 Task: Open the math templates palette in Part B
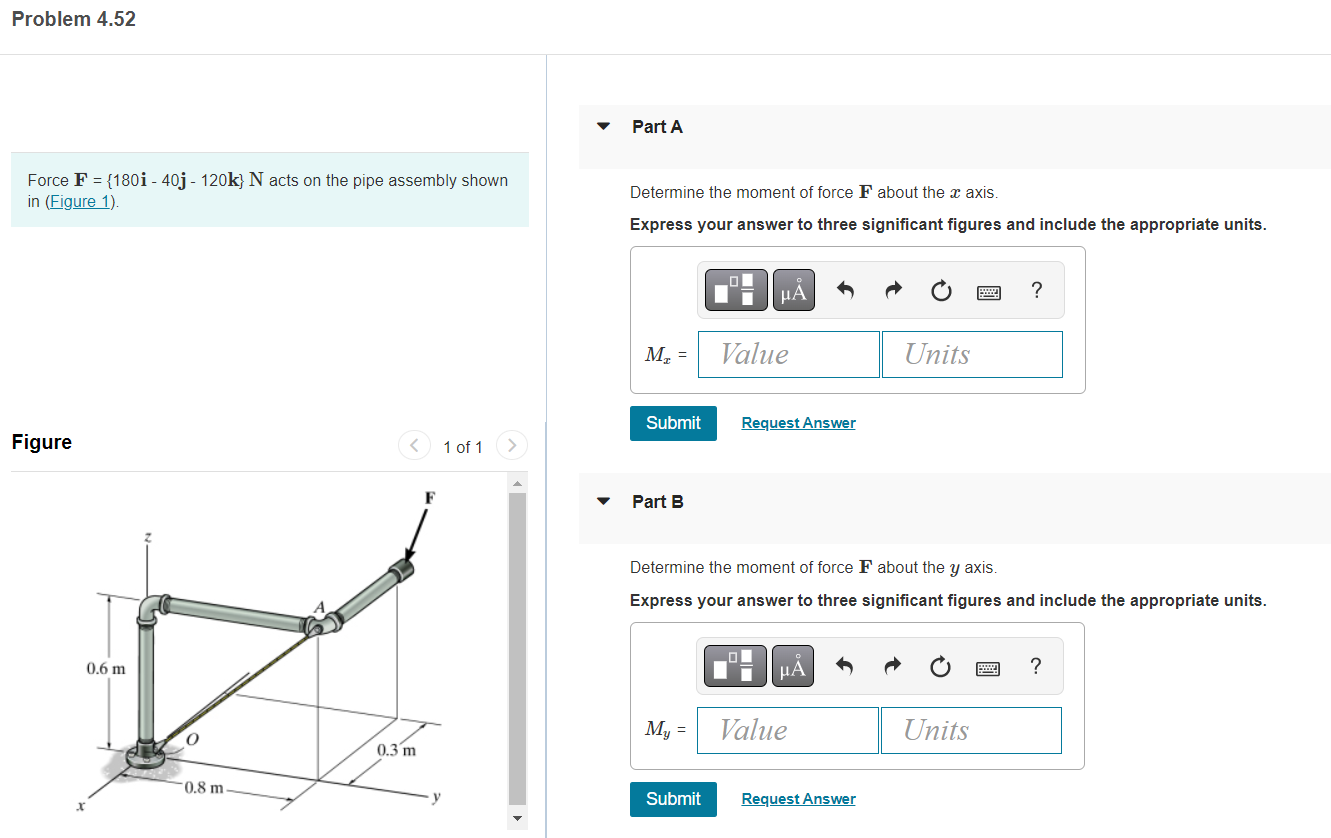point(734,665)
